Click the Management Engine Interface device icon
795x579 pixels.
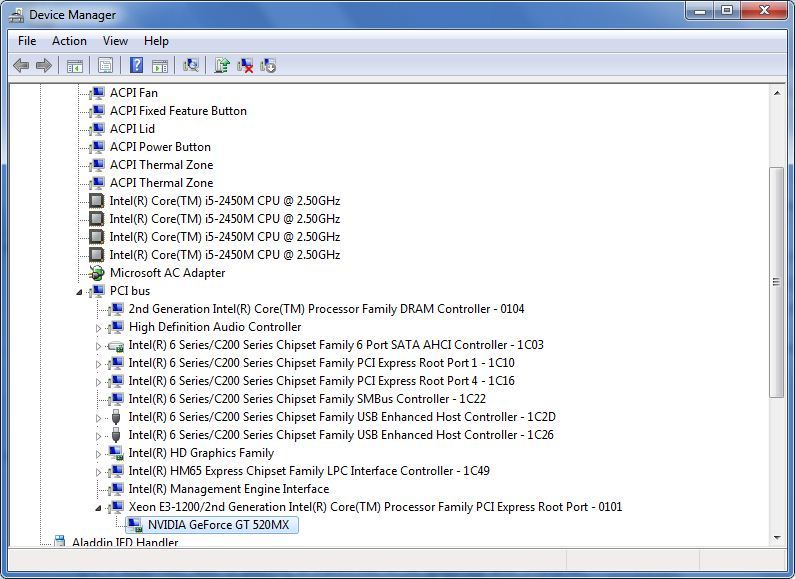116,489
